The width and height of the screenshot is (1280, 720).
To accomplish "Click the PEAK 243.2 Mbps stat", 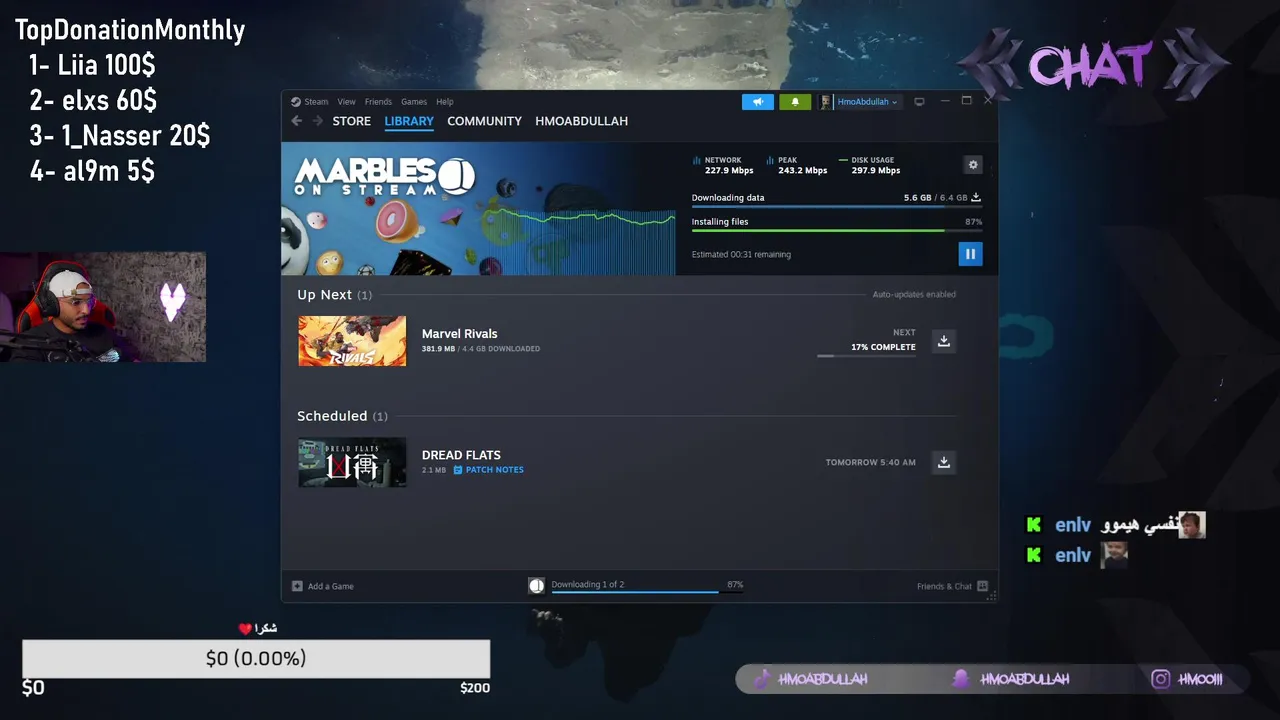I will click(x=797, y=165).
